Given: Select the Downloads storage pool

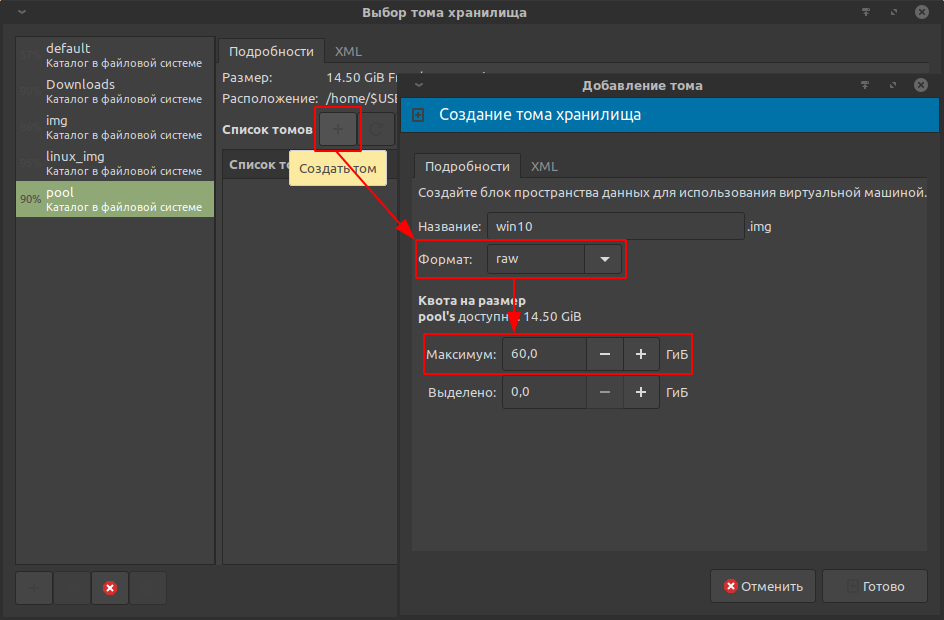Looking at the screenshot, I should pyautogui.click(x=115, y=91).
